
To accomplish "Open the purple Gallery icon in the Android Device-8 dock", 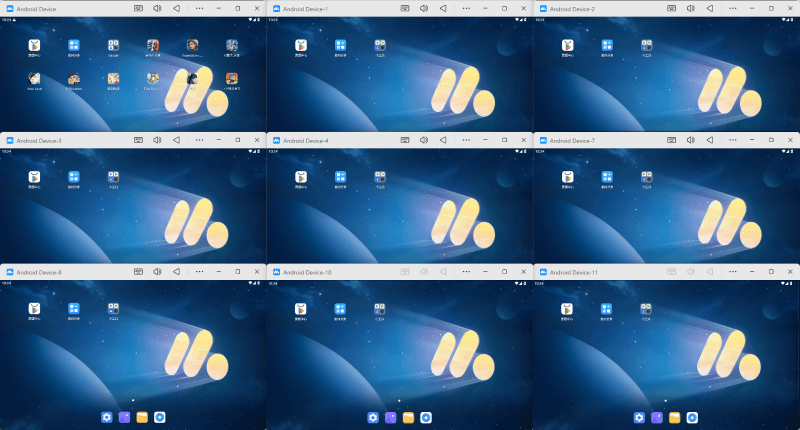I will pyautogui.click(x=124, y=417).
